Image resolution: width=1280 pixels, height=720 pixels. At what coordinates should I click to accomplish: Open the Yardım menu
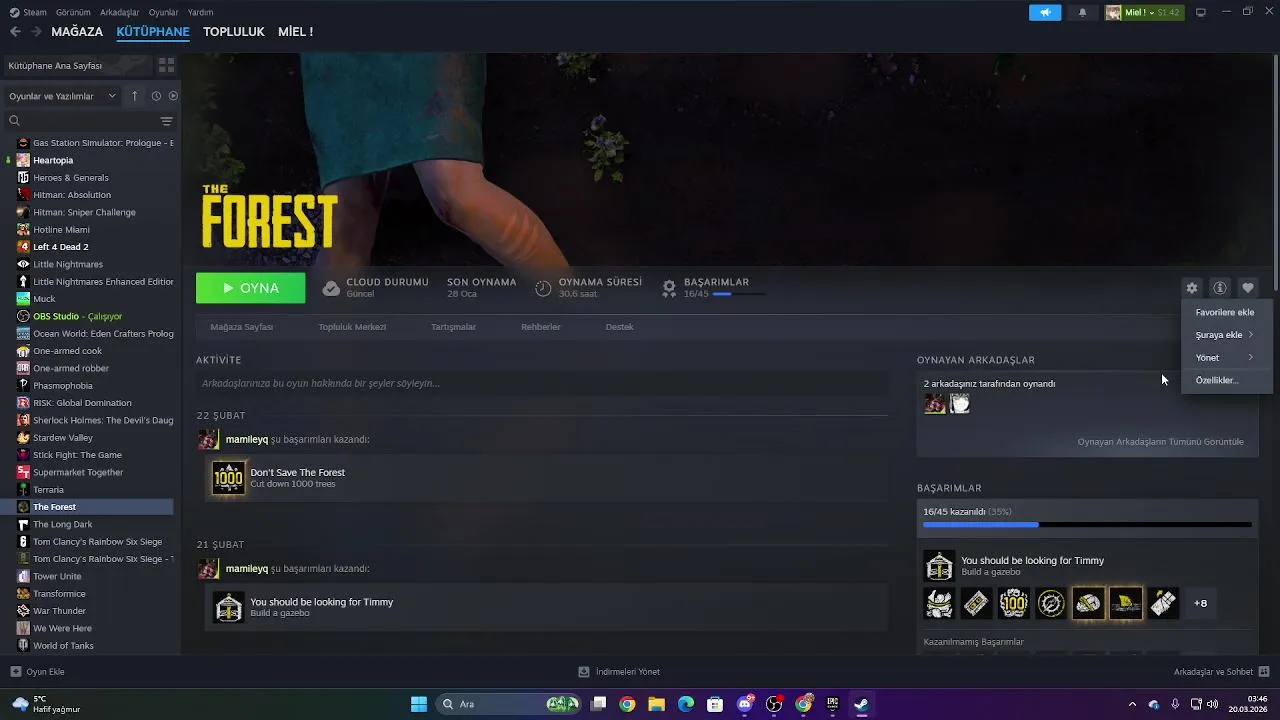(200, 12)
